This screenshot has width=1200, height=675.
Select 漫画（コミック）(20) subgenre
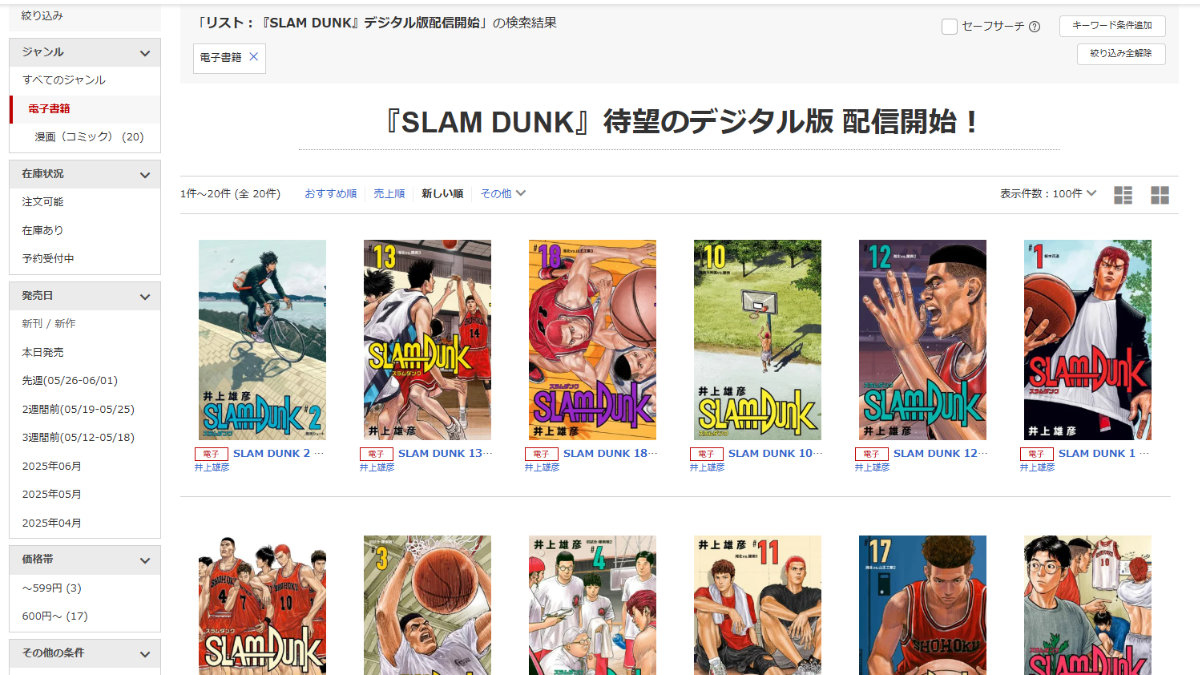[x=89, y=137]
